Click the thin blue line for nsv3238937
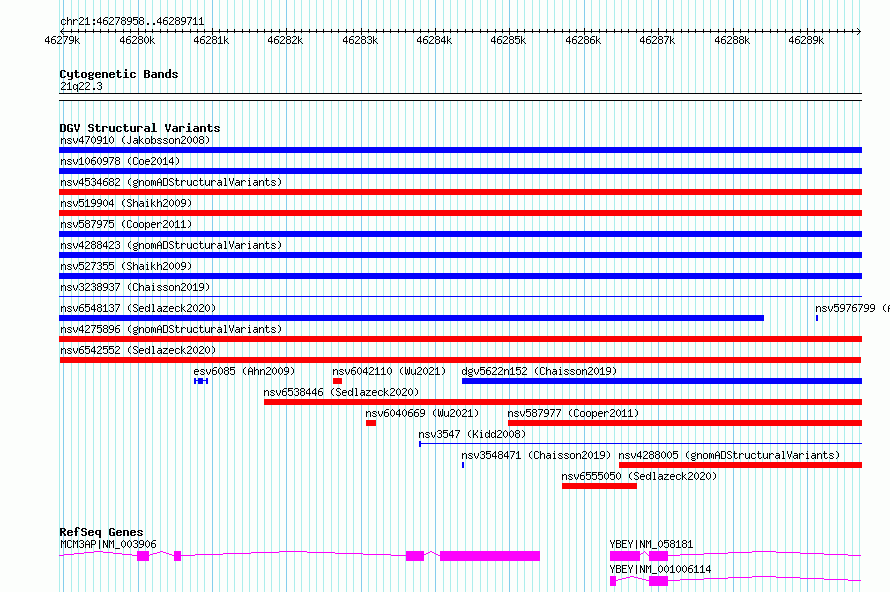The height and width of the screenshot is (592, 890). (460, 296)
